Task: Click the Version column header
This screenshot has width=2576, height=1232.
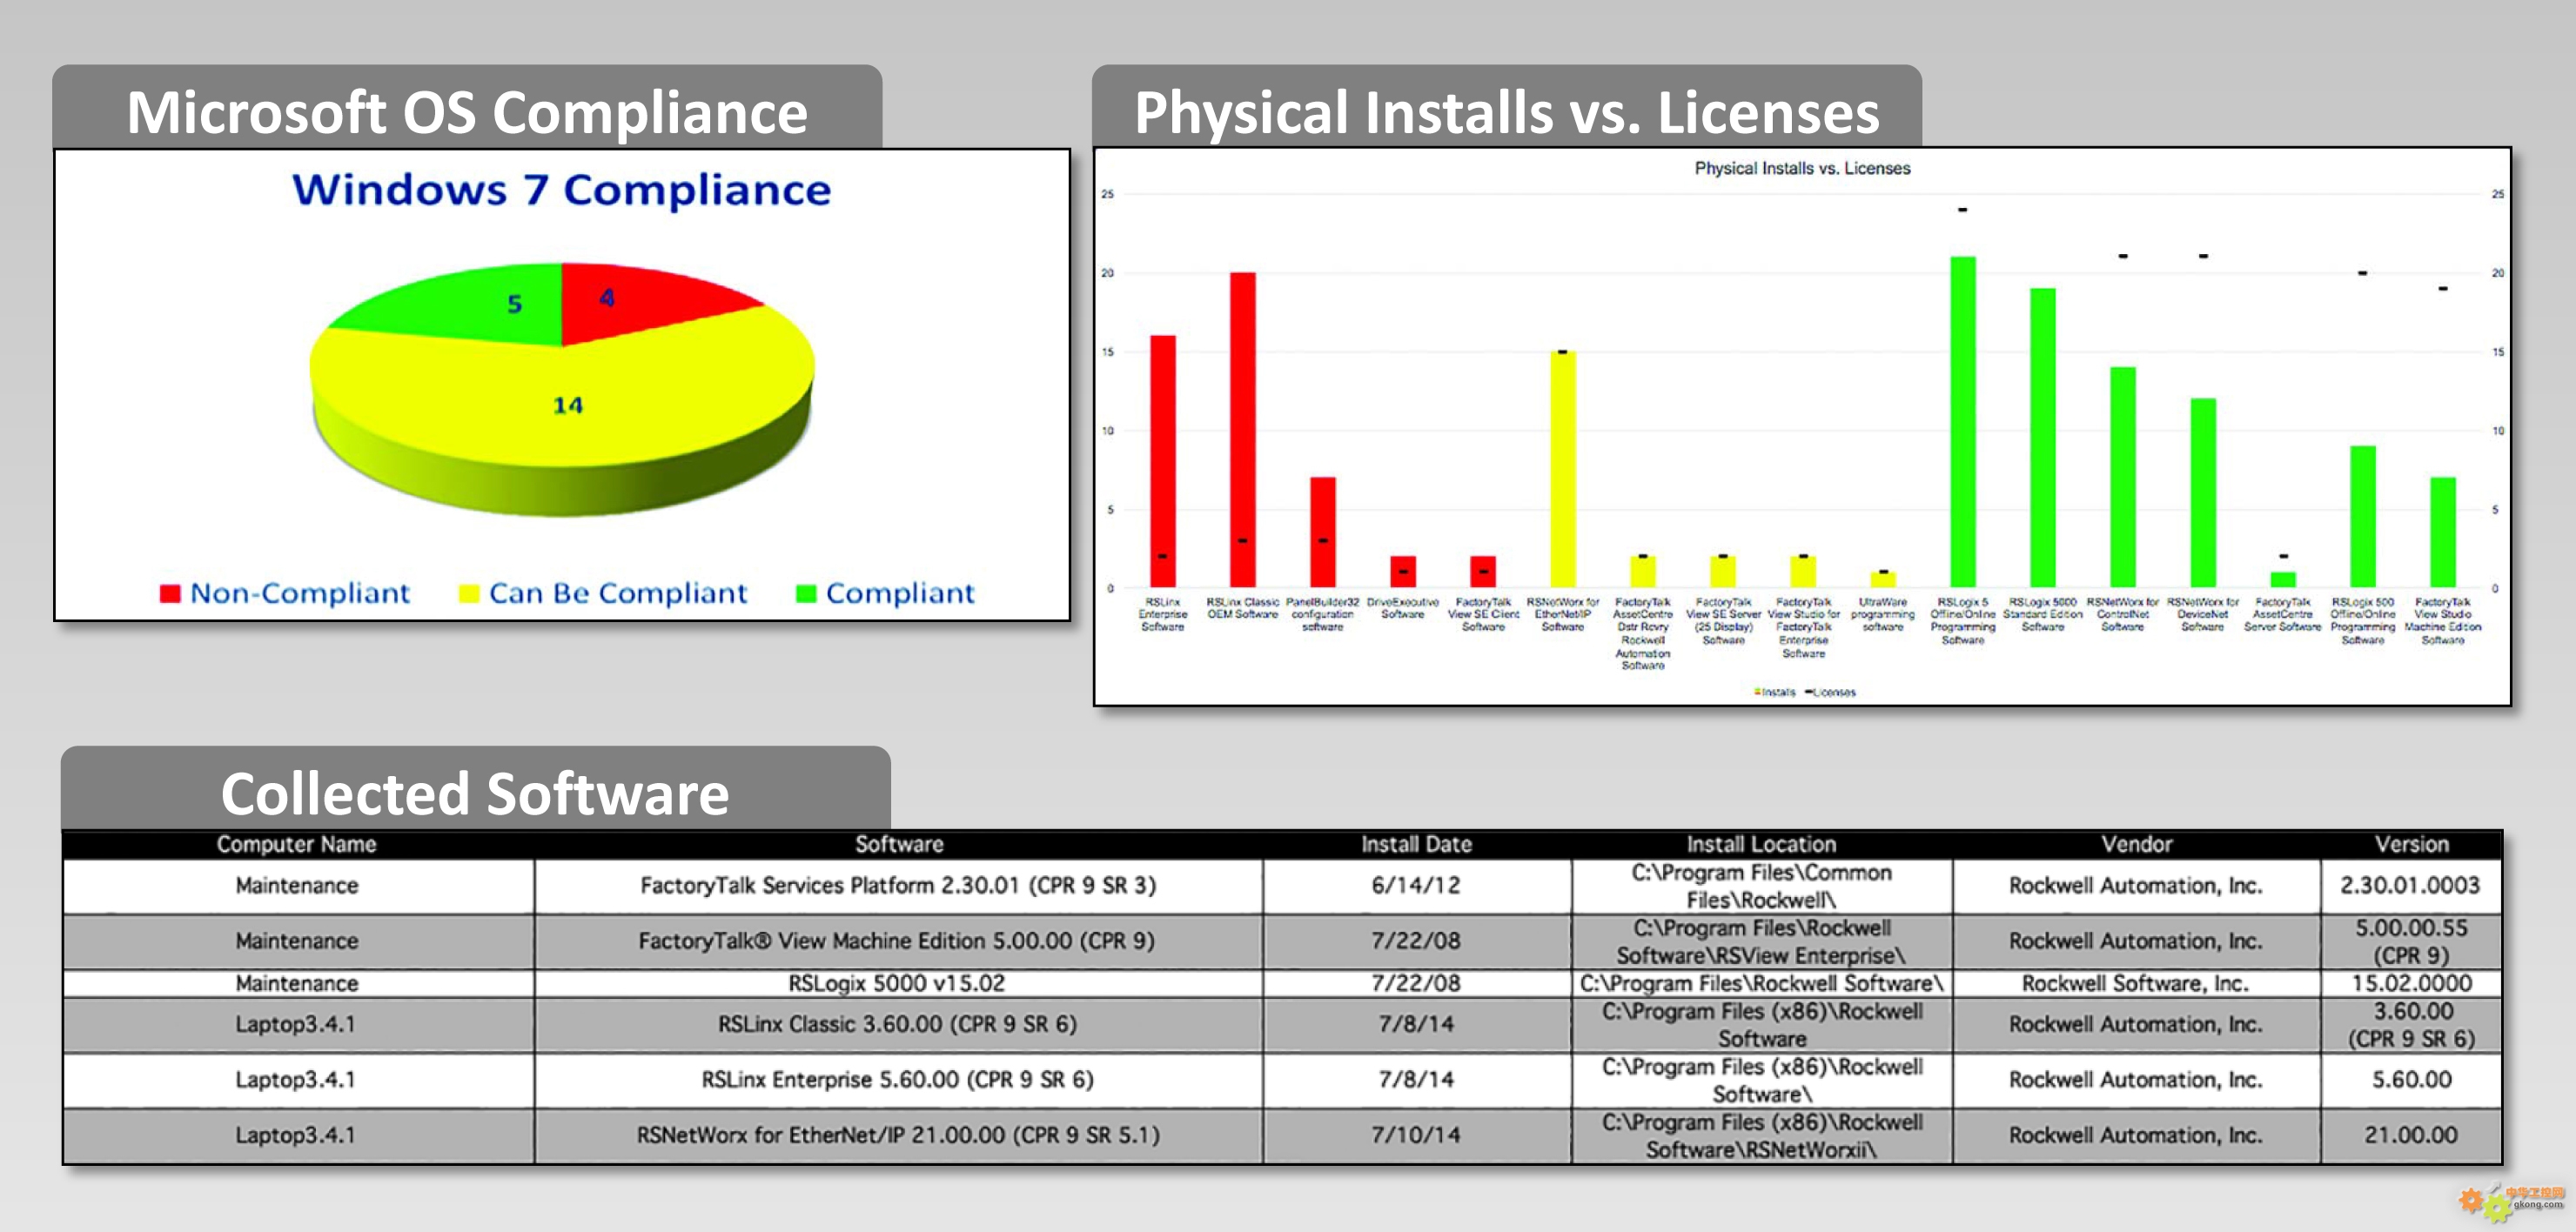Action: (x=2411, y=844)
